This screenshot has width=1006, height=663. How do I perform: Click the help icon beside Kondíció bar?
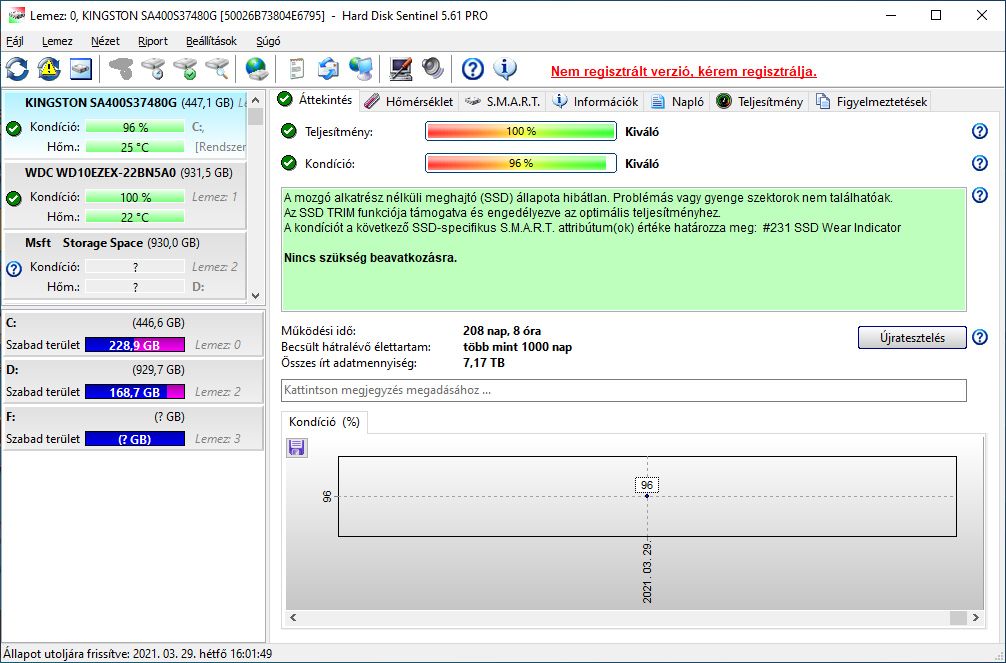click(x=980, y=163)
